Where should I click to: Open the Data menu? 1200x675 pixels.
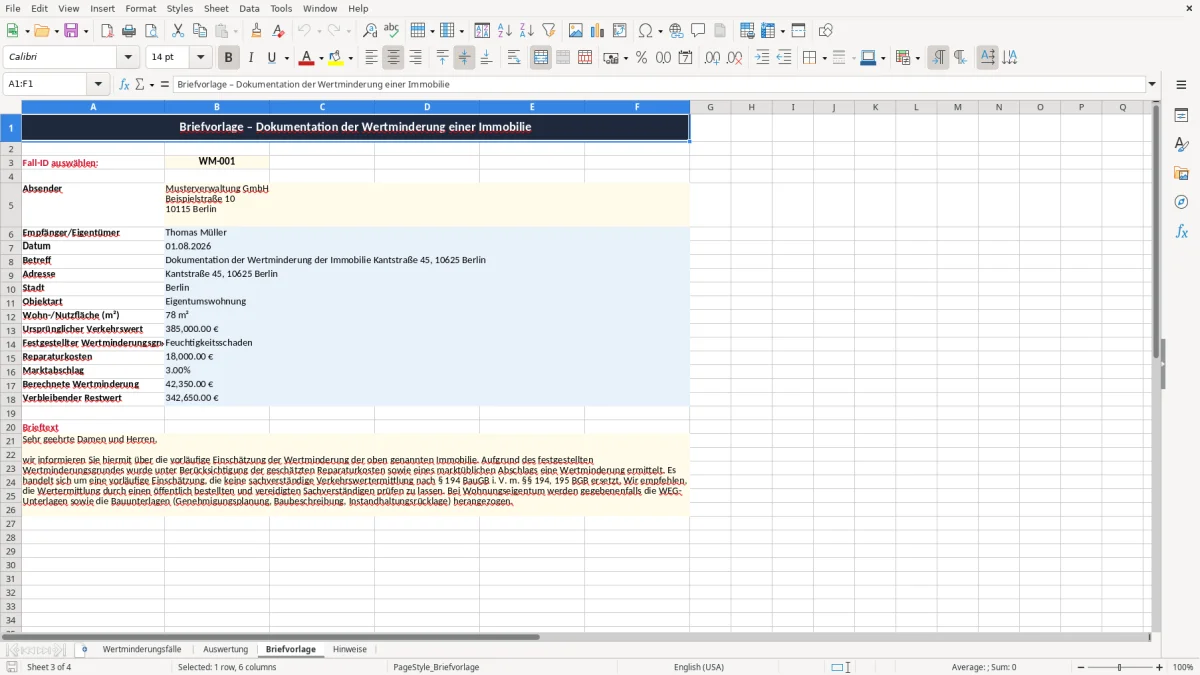(x=249, y=8)
